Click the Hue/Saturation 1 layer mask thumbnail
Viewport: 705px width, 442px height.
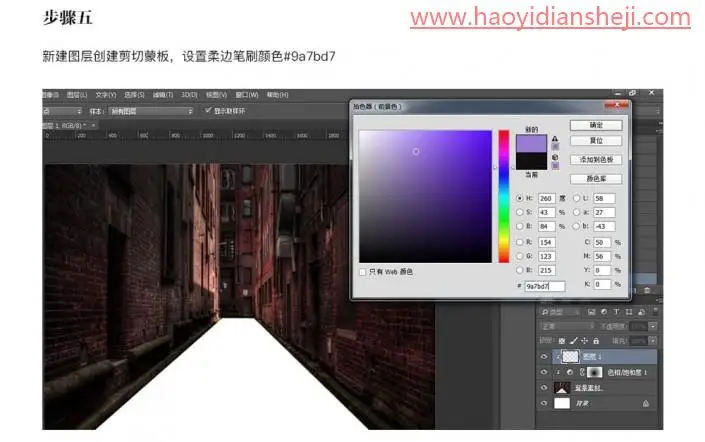(x=594, y=372)
